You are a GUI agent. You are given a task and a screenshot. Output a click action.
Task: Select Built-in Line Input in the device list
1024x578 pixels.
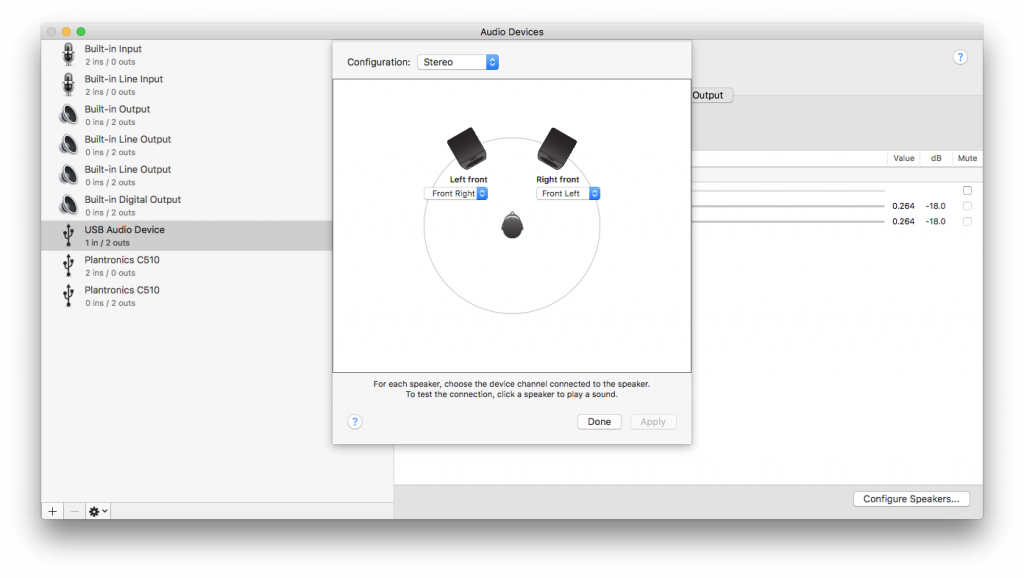pyautogui.click(x=187, y=85)
